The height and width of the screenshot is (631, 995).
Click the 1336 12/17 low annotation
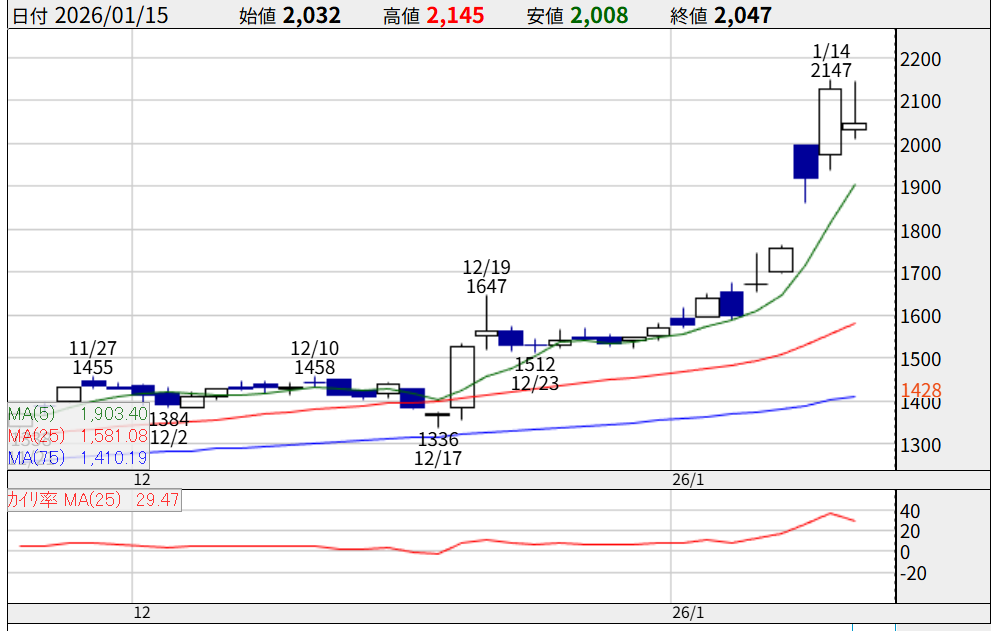click(438, 448)
